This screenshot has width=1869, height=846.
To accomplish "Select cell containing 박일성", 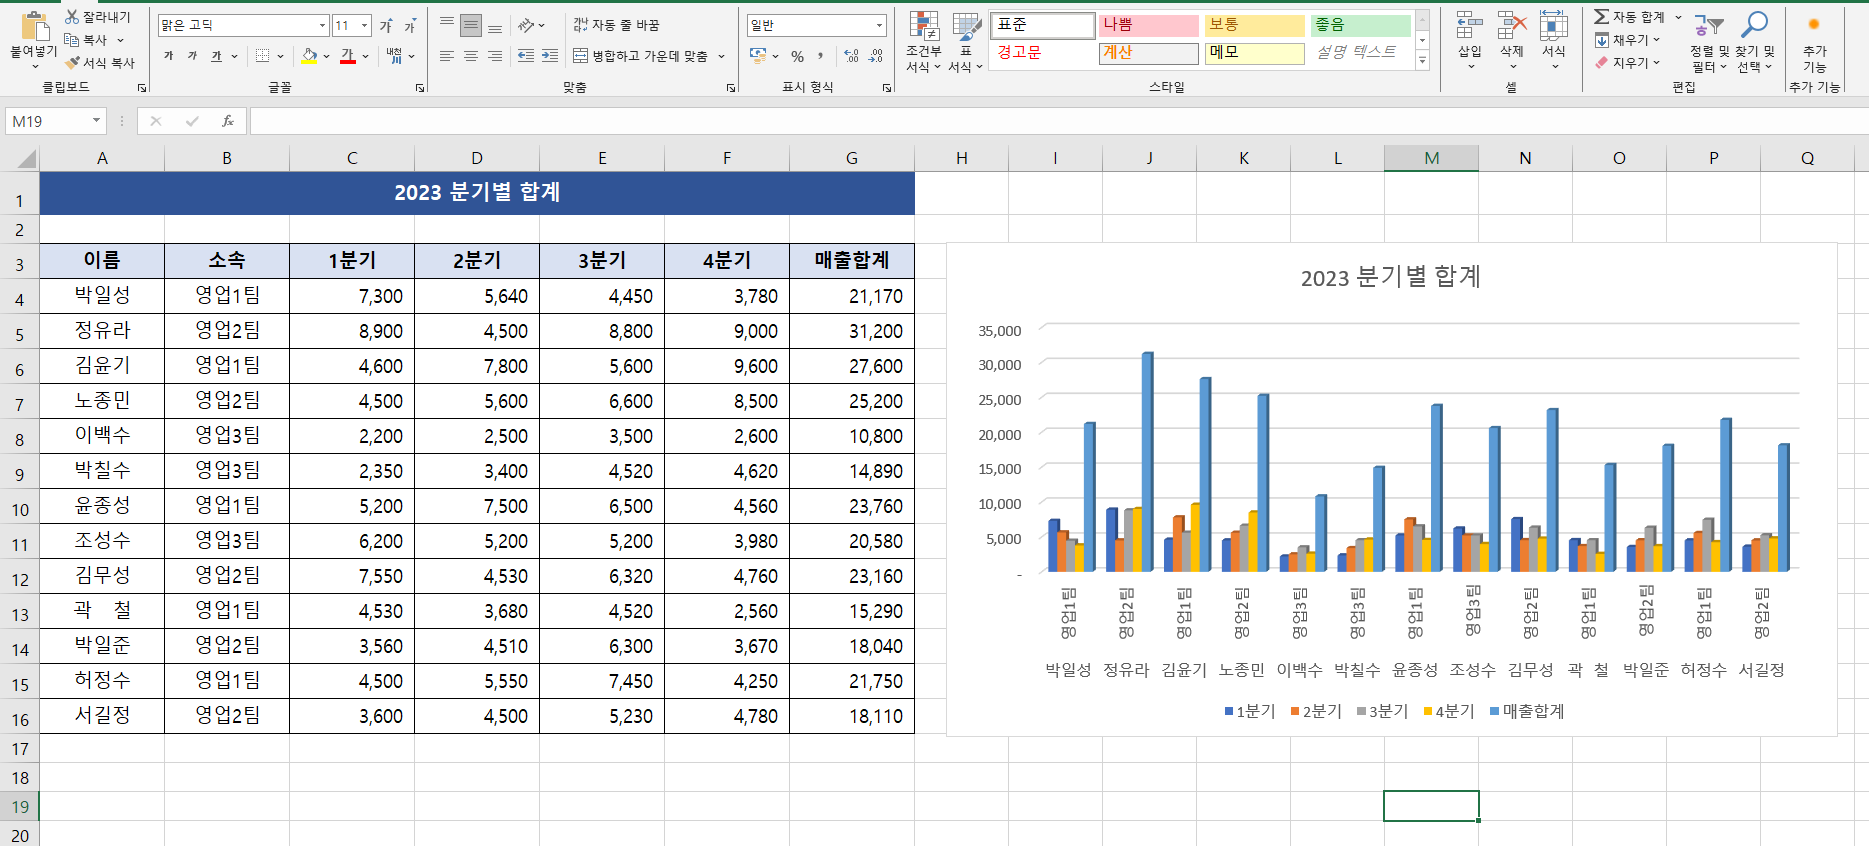I will pyautogui.click(x=102, y=296).
